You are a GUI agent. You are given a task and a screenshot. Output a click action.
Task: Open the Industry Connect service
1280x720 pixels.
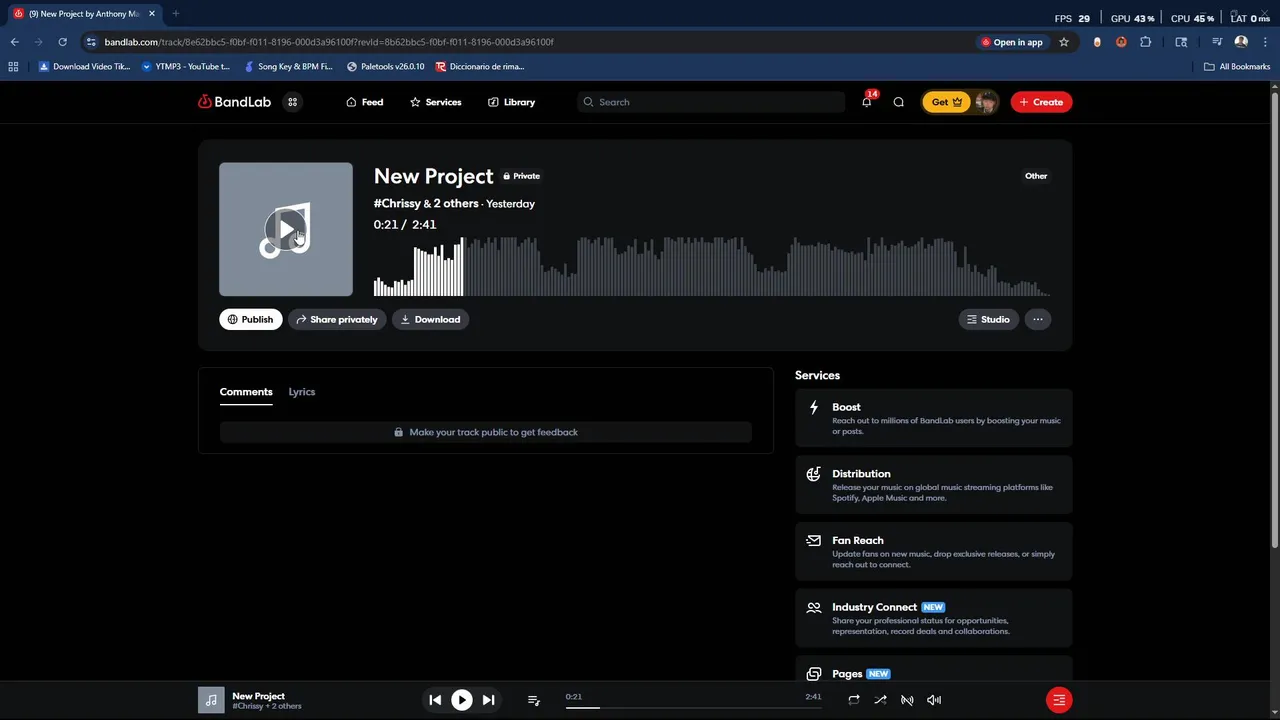(934, 618)
